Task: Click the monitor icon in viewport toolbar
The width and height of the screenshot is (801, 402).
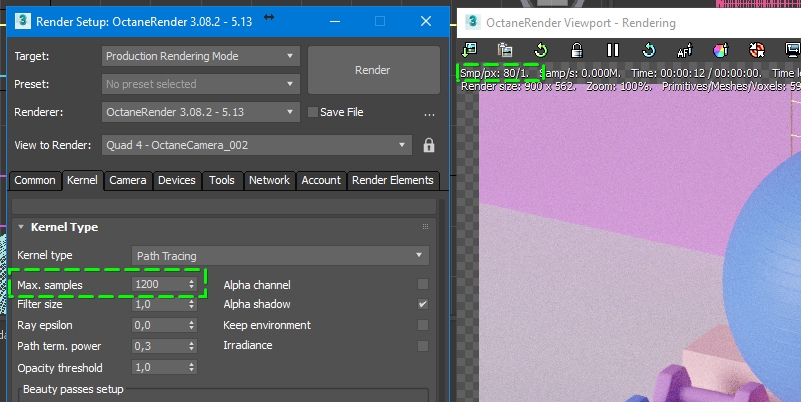Action: (792, 50)
